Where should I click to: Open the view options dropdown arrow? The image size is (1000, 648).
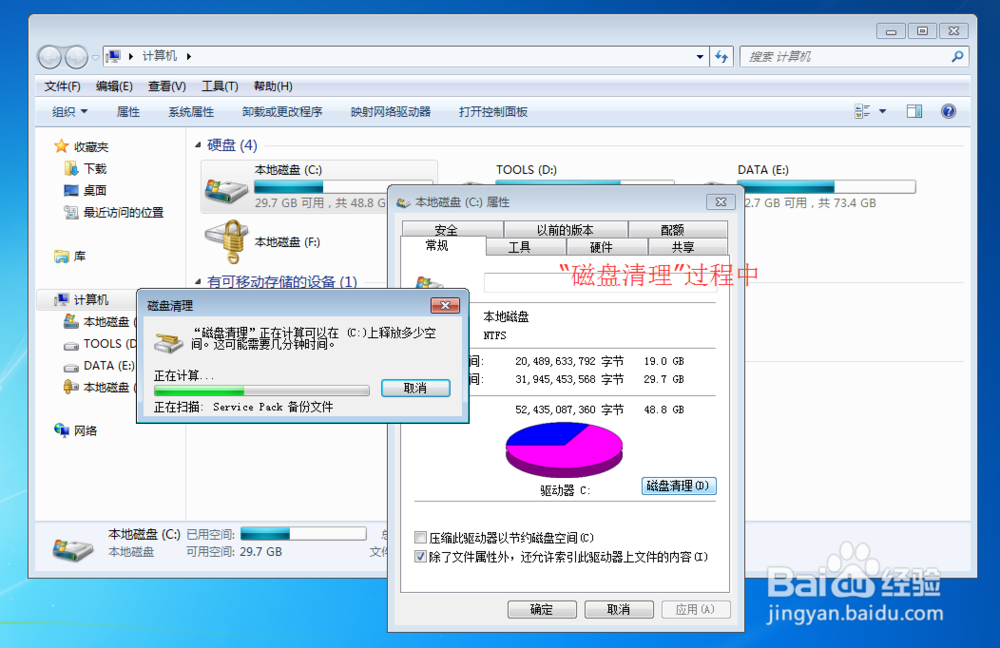point(883,112)
